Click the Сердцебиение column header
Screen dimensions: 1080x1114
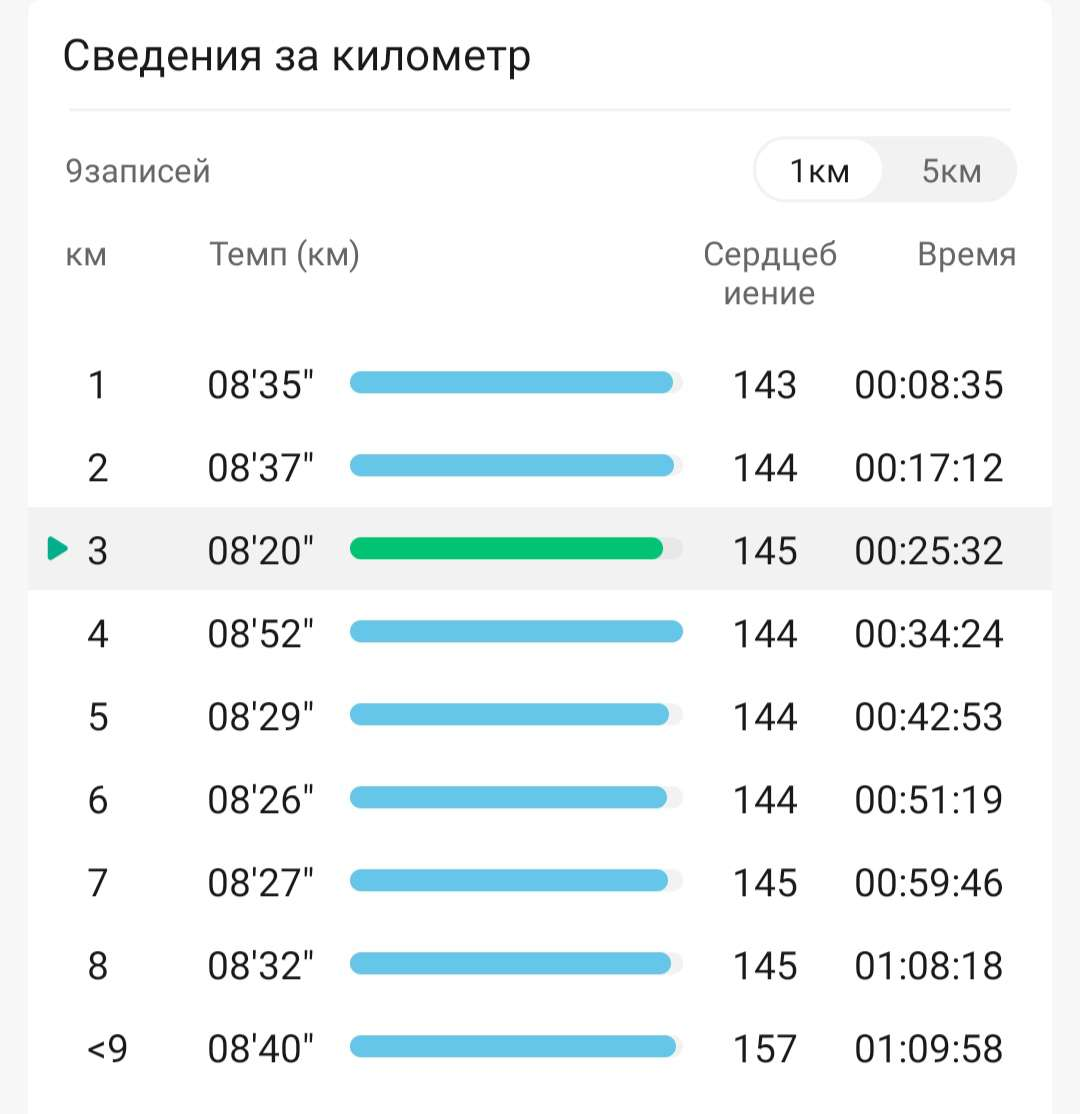pyautogui.click(x=770, y=274)
